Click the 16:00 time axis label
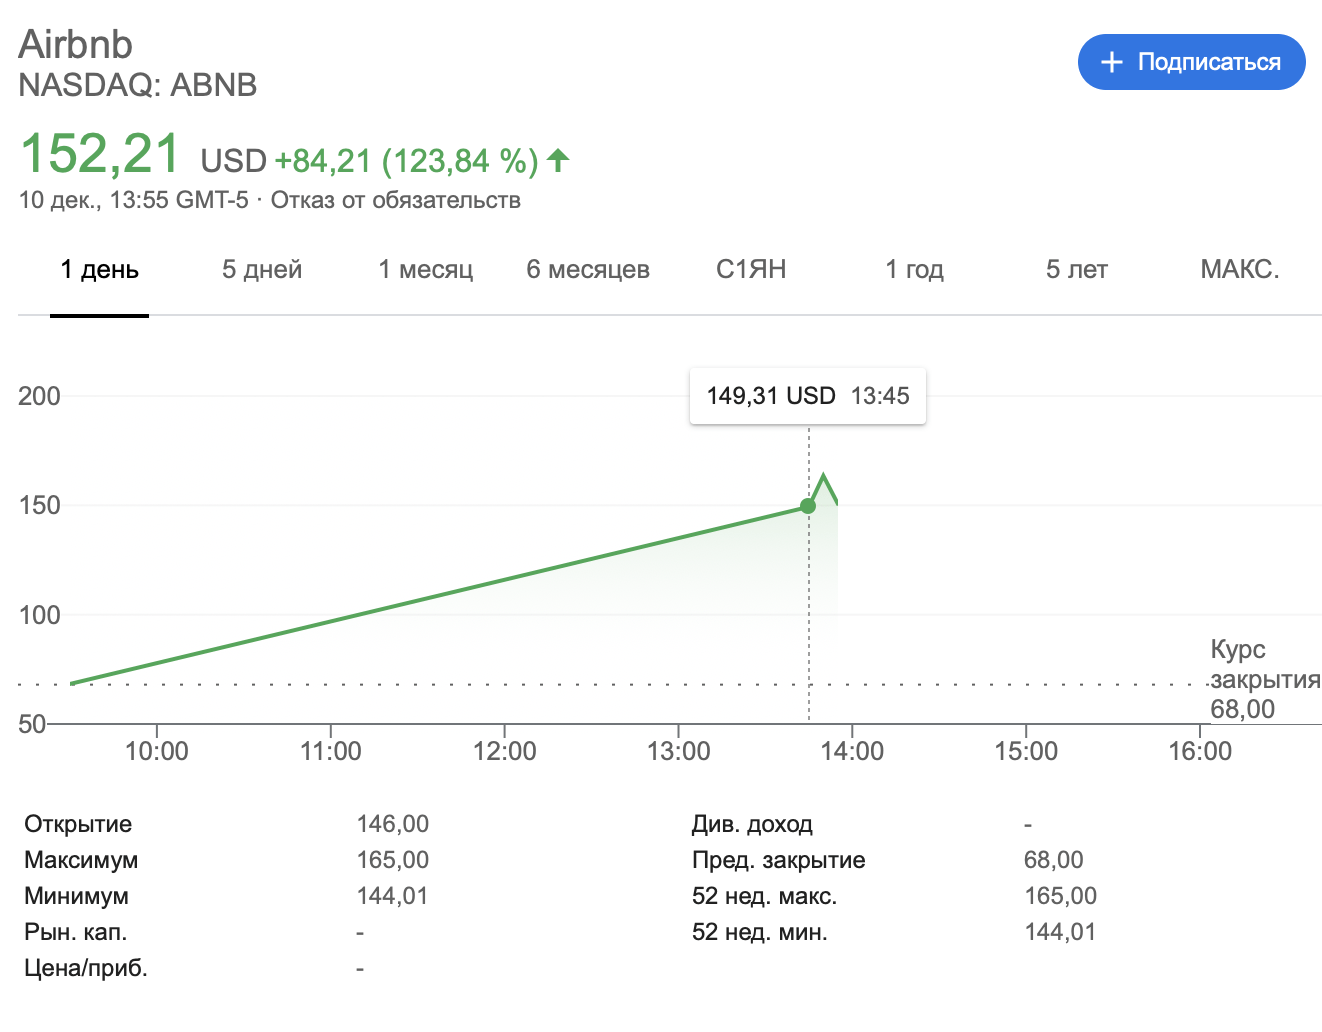Viewport: 1322px width, 1032px height. pyautogui.click(x=1200, y=751)
